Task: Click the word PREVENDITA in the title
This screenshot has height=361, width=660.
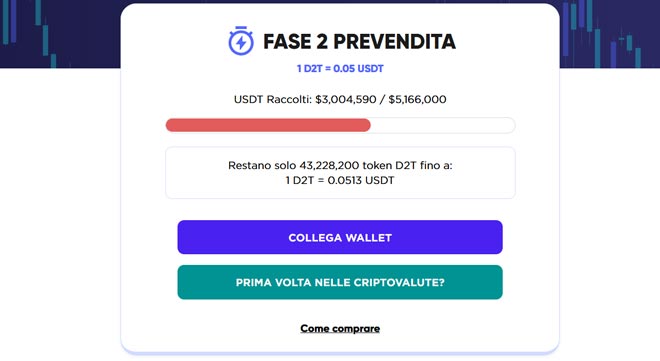Action: coord(394,42)
